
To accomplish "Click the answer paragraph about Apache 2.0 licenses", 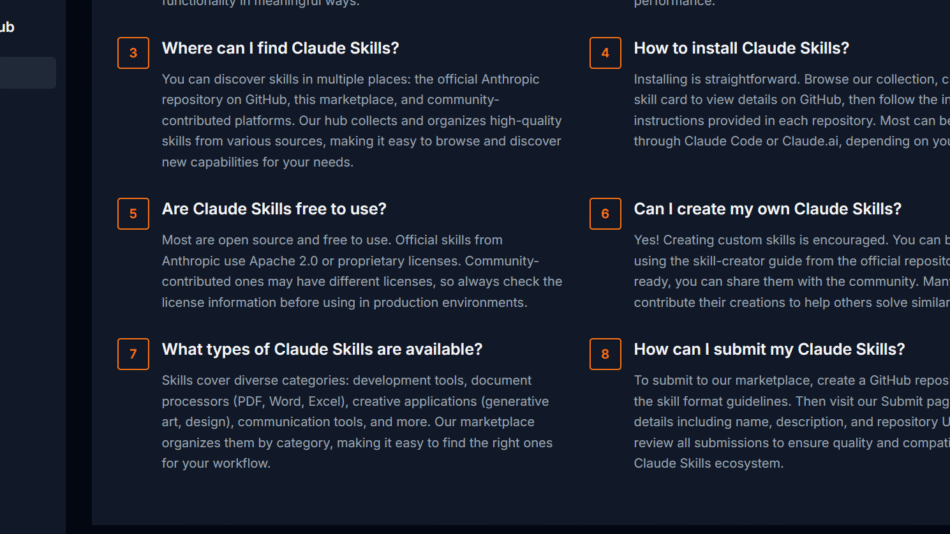I will 361,271.
